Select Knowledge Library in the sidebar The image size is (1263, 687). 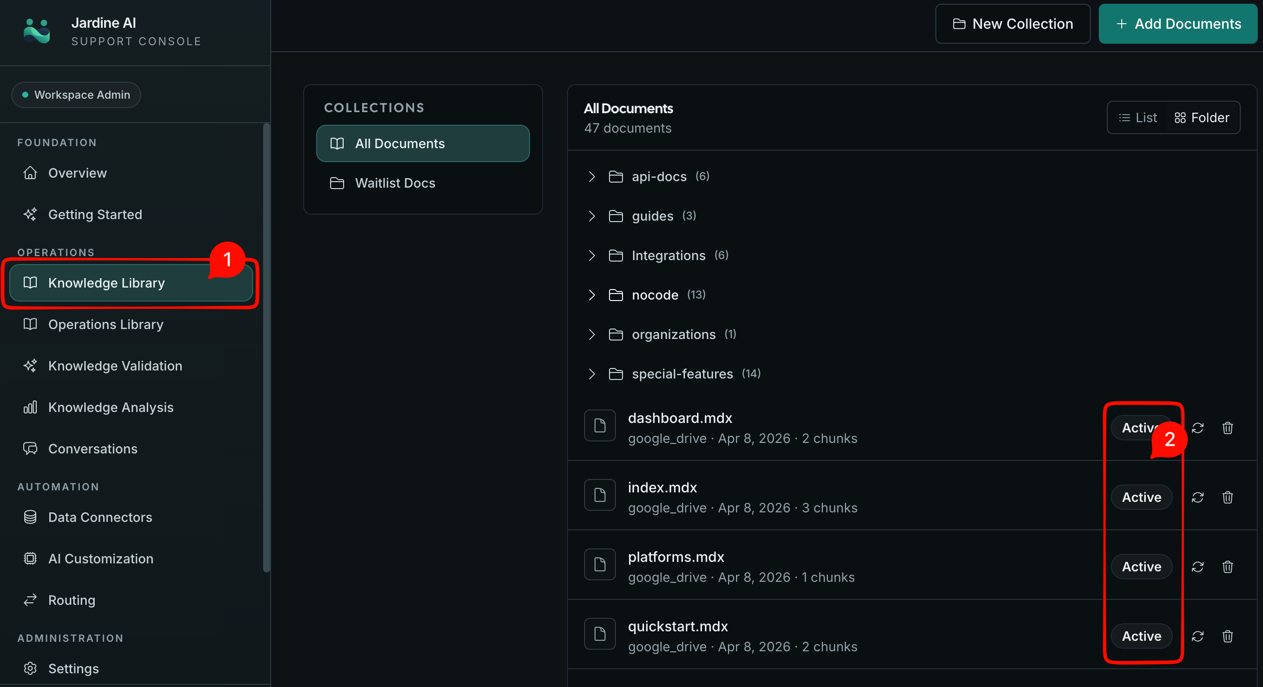131,283
